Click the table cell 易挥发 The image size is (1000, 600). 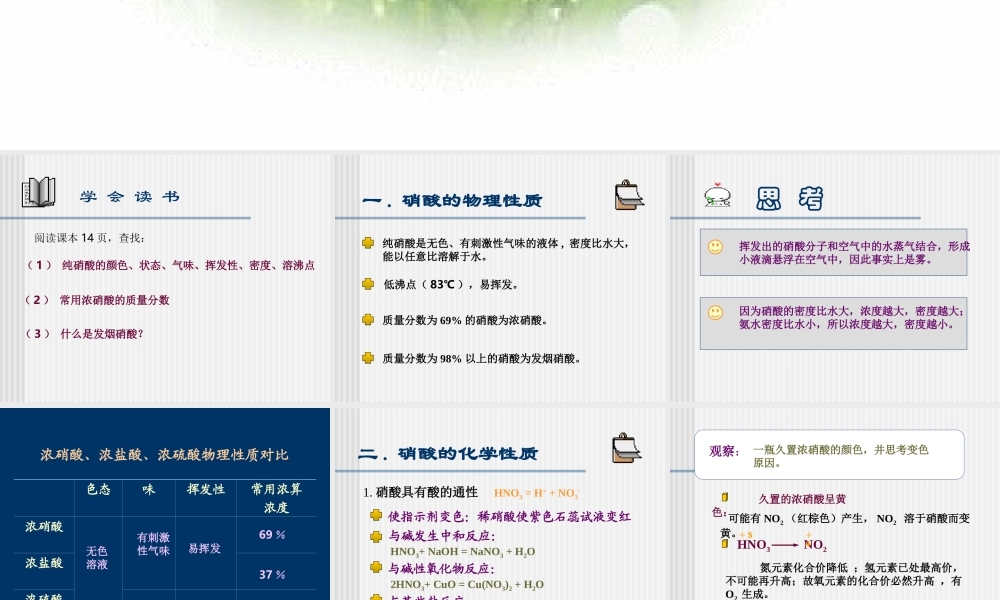[x=204, y=548]
